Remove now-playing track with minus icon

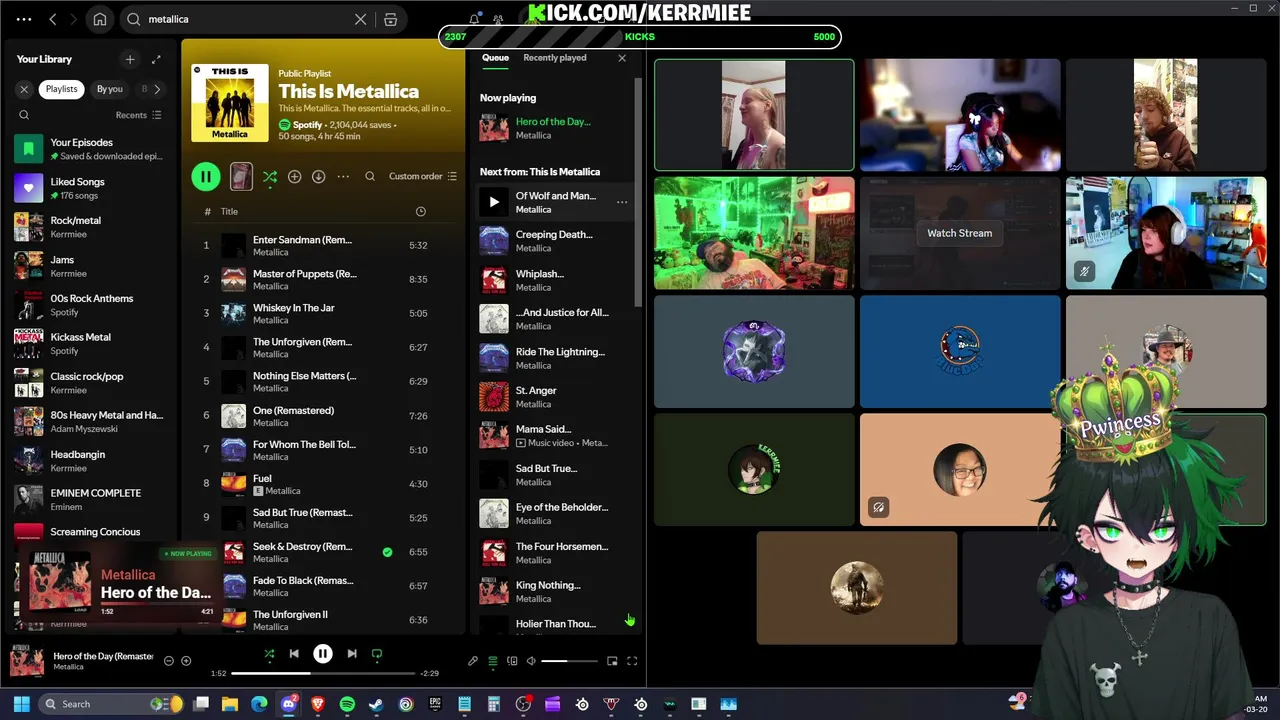(x=168, y=661)
